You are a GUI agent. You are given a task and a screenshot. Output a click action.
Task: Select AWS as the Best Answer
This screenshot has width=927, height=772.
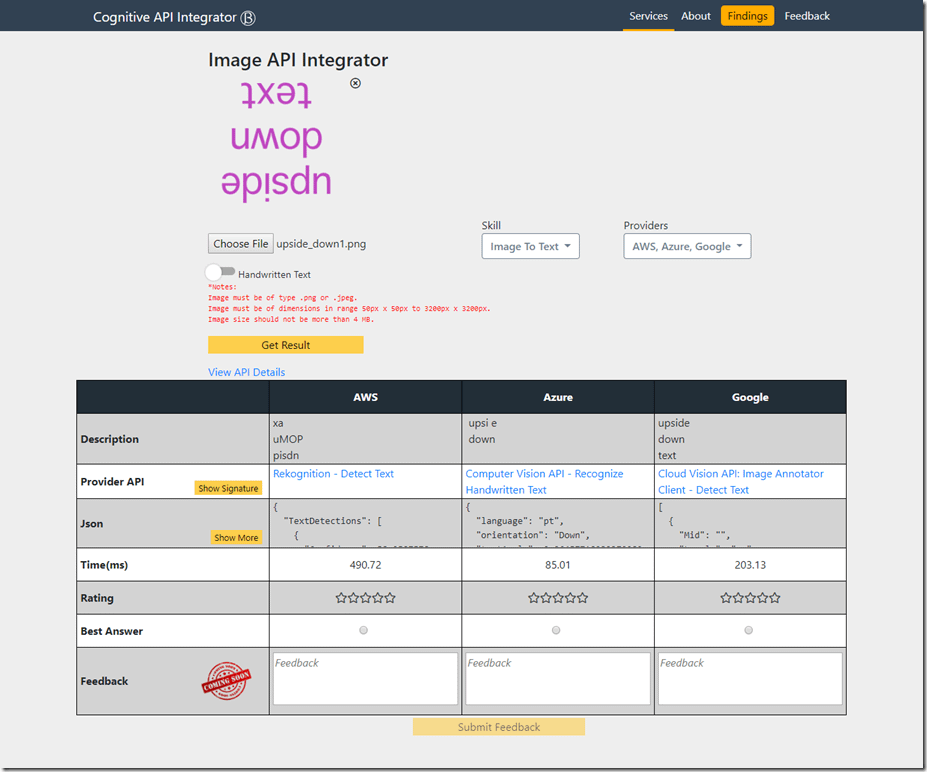pyautogui.click(x=364, y=630)
